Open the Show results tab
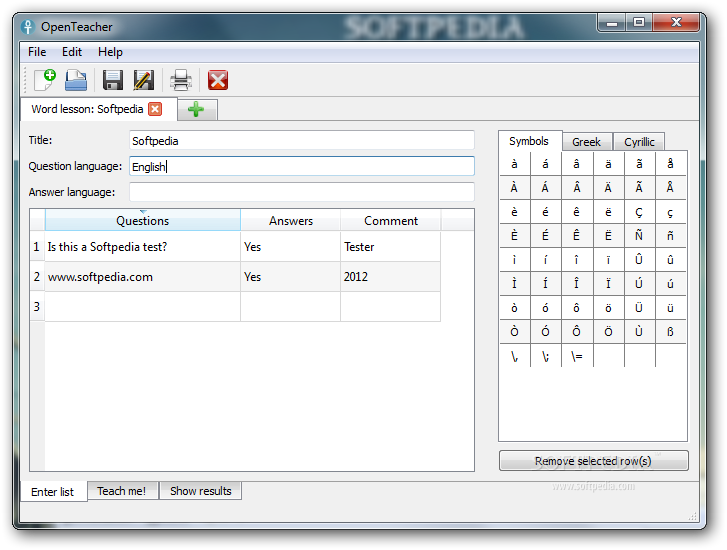Image resolution: width=727 pixels, height=550 pixels. (x=201, y=491)
